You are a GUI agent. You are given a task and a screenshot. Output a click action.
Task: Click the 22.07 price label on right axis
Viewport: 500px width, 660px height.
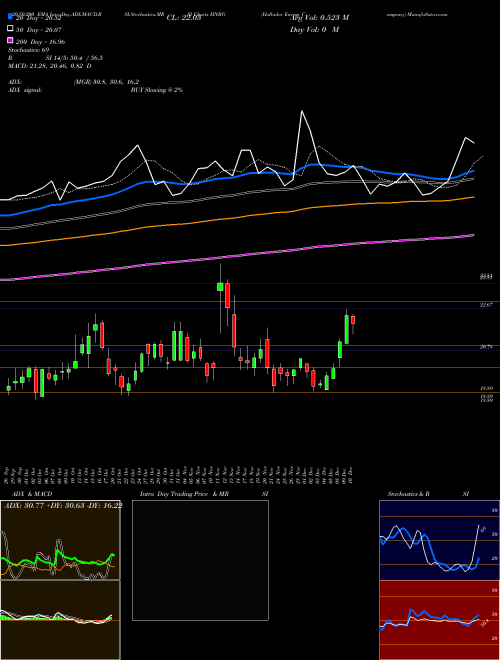tap(486, 304)
